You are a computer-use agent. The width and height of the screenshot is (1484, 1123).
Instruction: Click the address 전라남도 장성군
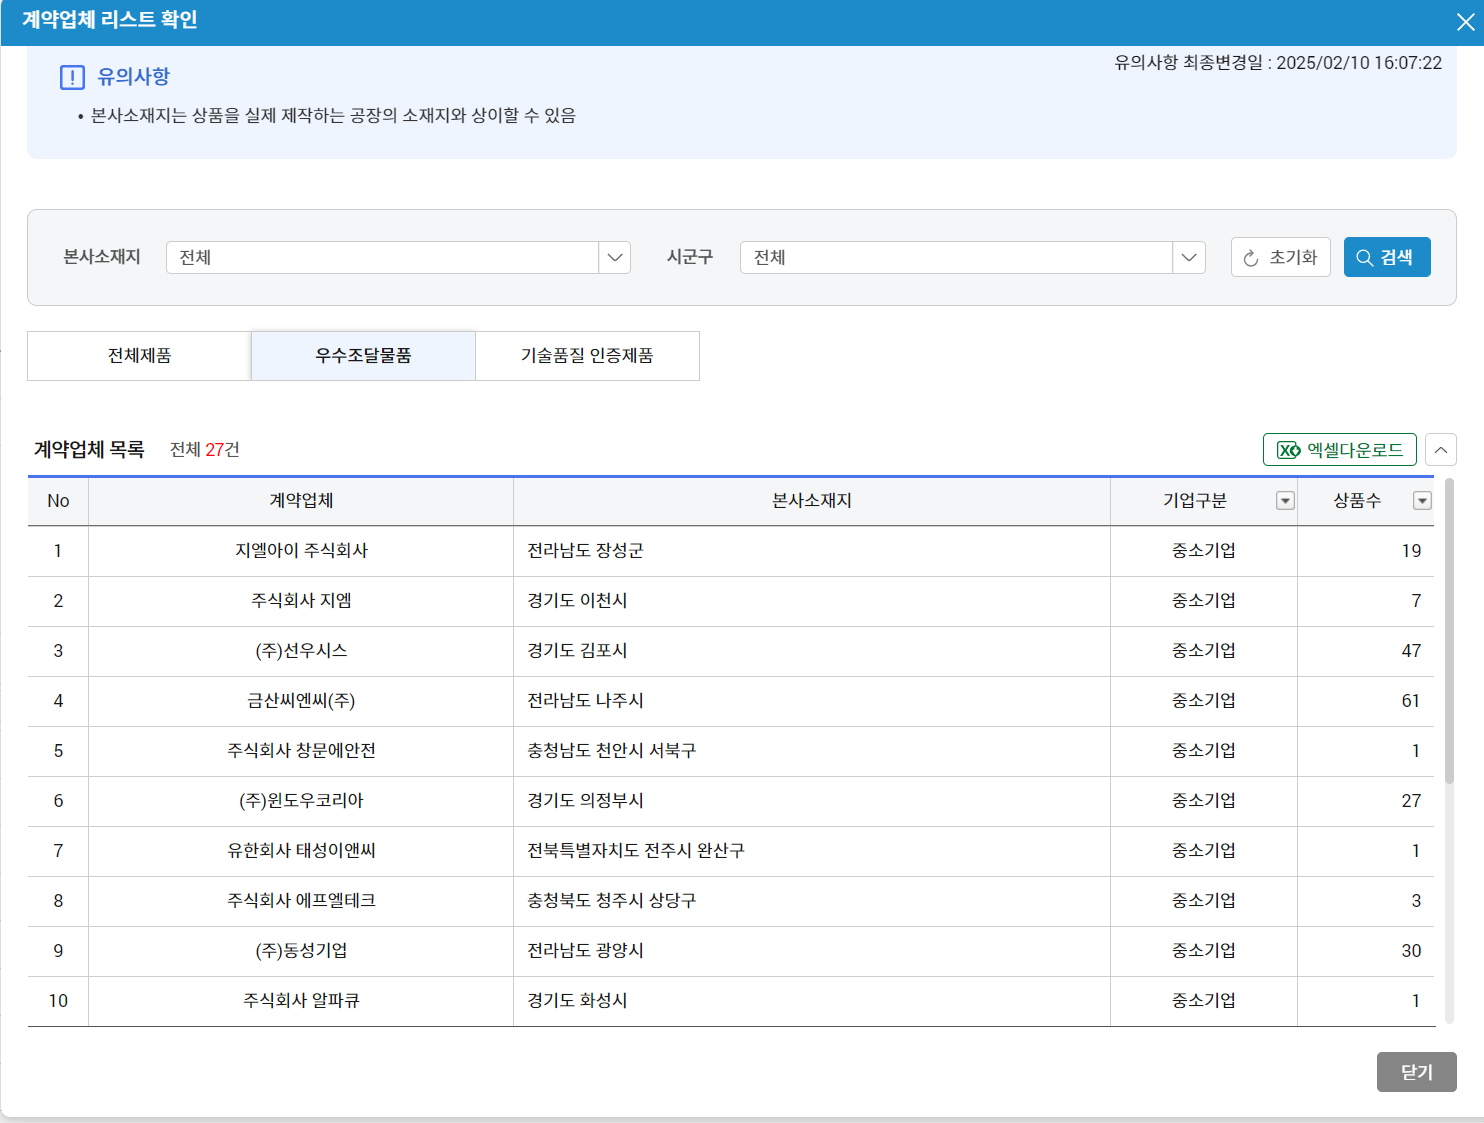[585, 551]
